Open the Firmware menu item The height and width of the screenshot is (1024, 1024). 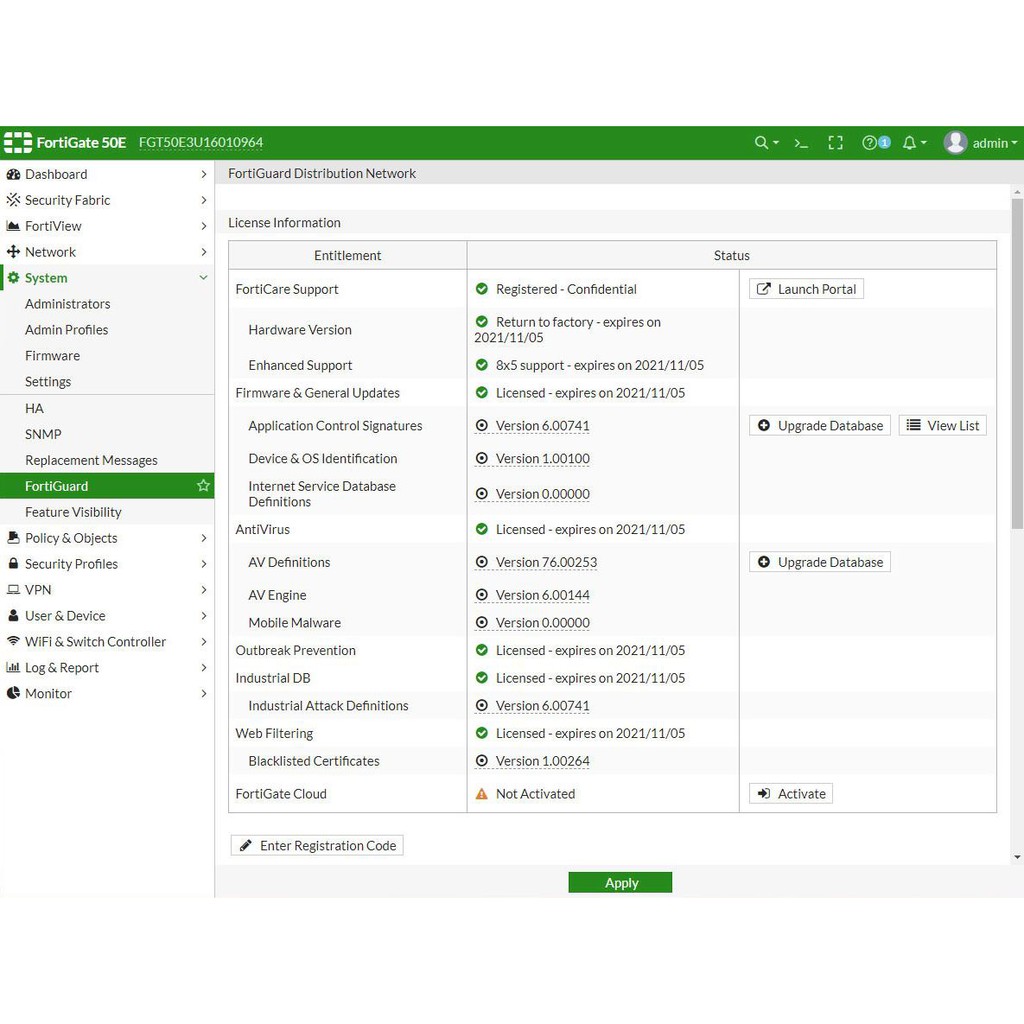click(53, 356)
